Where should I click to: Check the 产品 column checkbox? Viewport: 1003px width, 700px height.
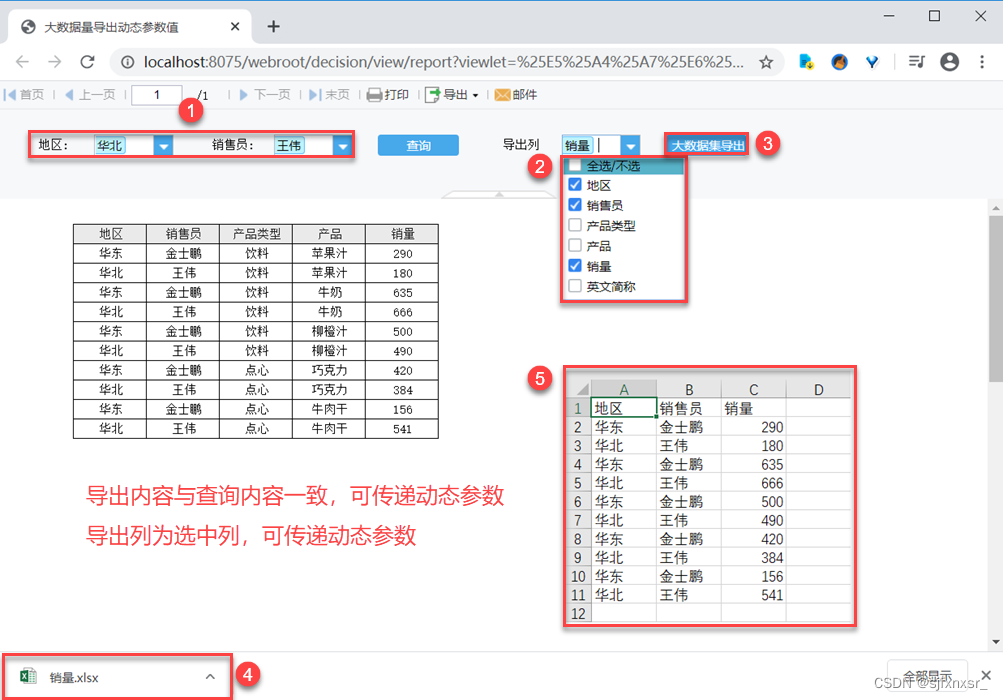click(x=575, y=245)
